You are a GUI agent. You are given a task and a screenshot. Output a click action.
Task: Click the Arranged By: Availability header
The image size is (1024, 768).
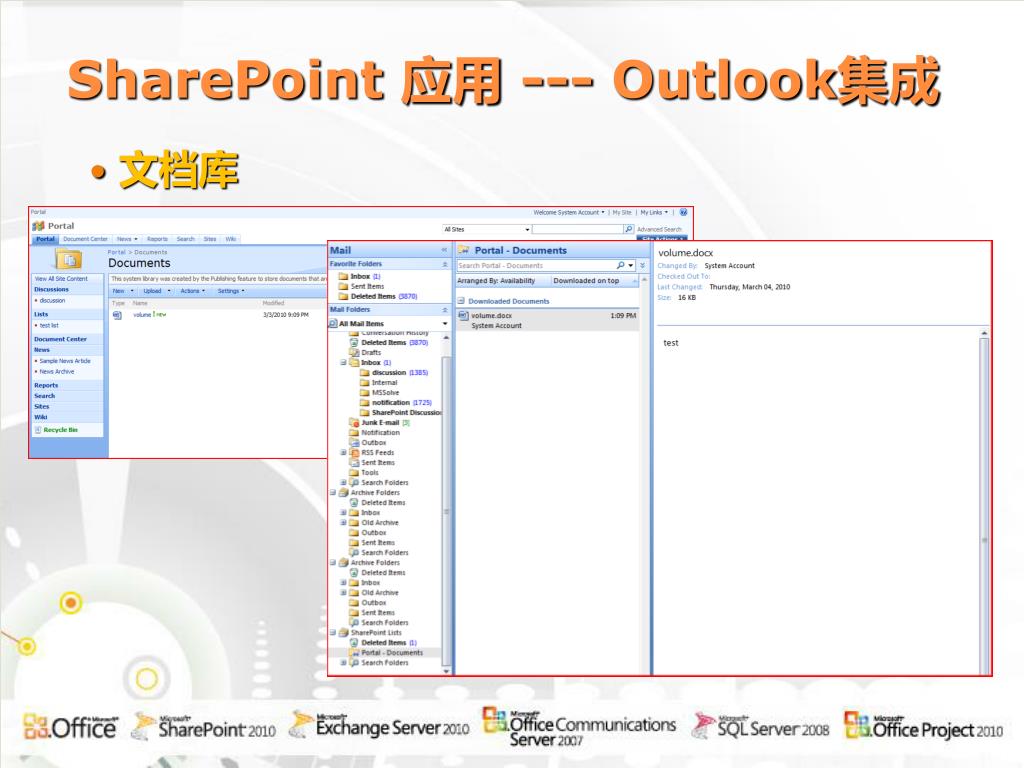(x=496, y=281)
